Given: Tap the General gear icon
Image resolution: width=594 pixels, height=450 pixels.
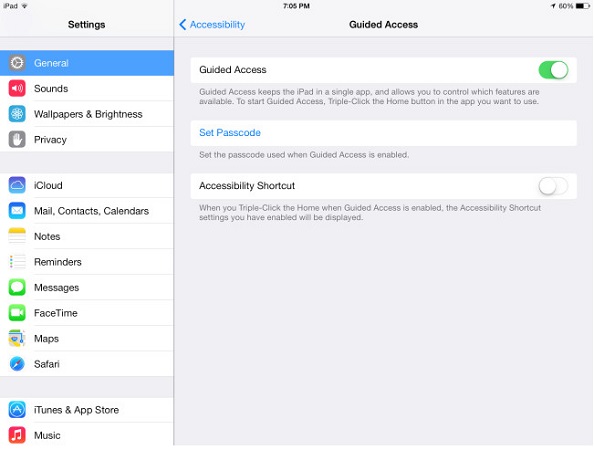Looking at the screenshot, I should pyautogui.click(x=17, y=63).
